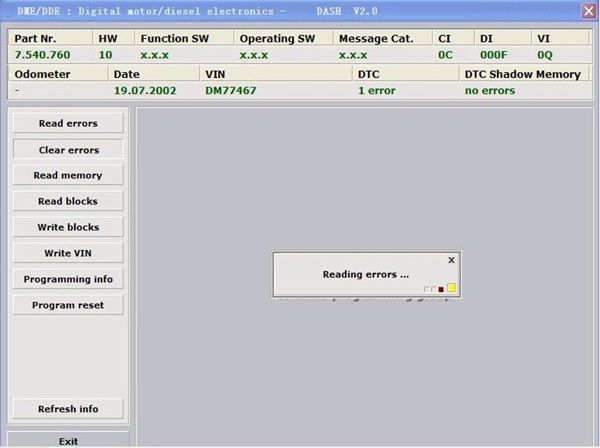
Task: Click Write VIN button
Action: point(68,253)
